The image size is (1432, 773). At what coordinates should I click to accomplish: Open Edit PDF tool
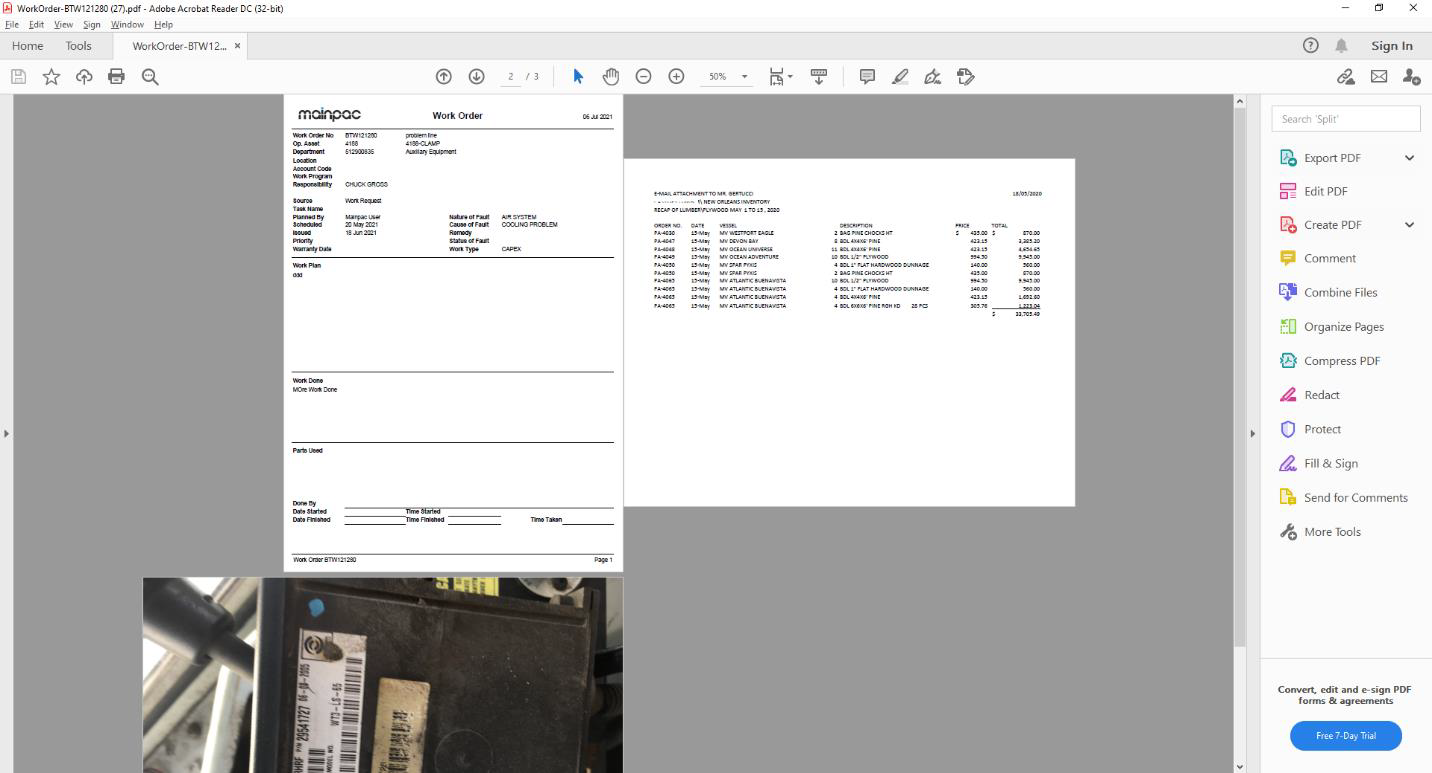tap(1325, 191)
